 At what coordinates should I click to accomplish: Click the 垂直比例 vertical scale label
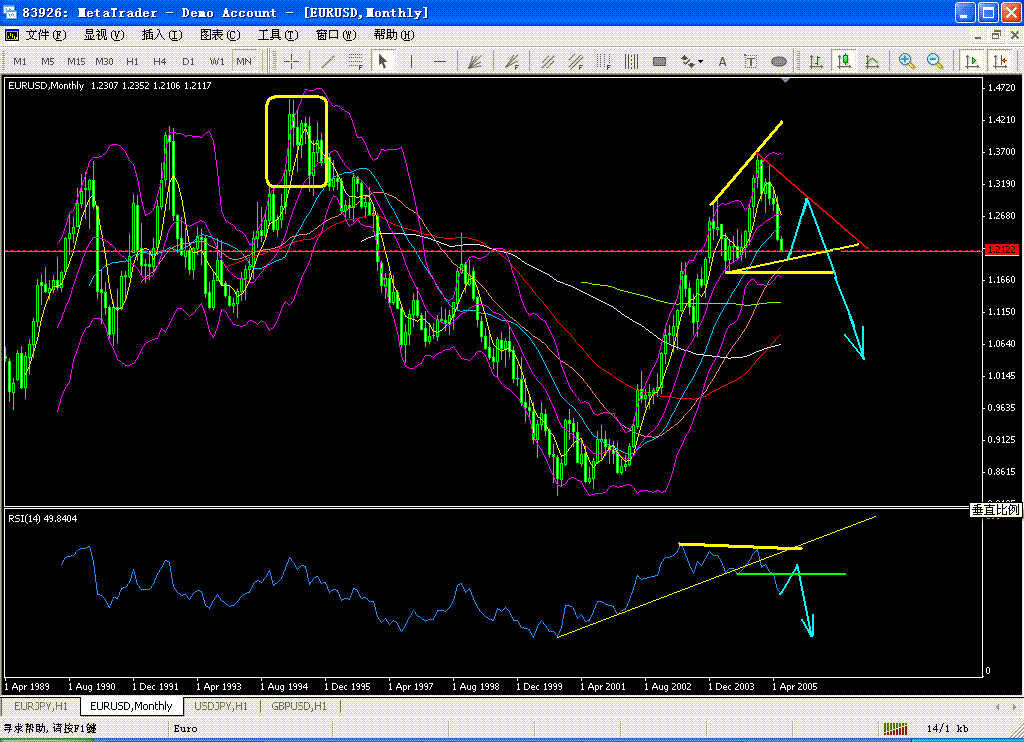995,509
